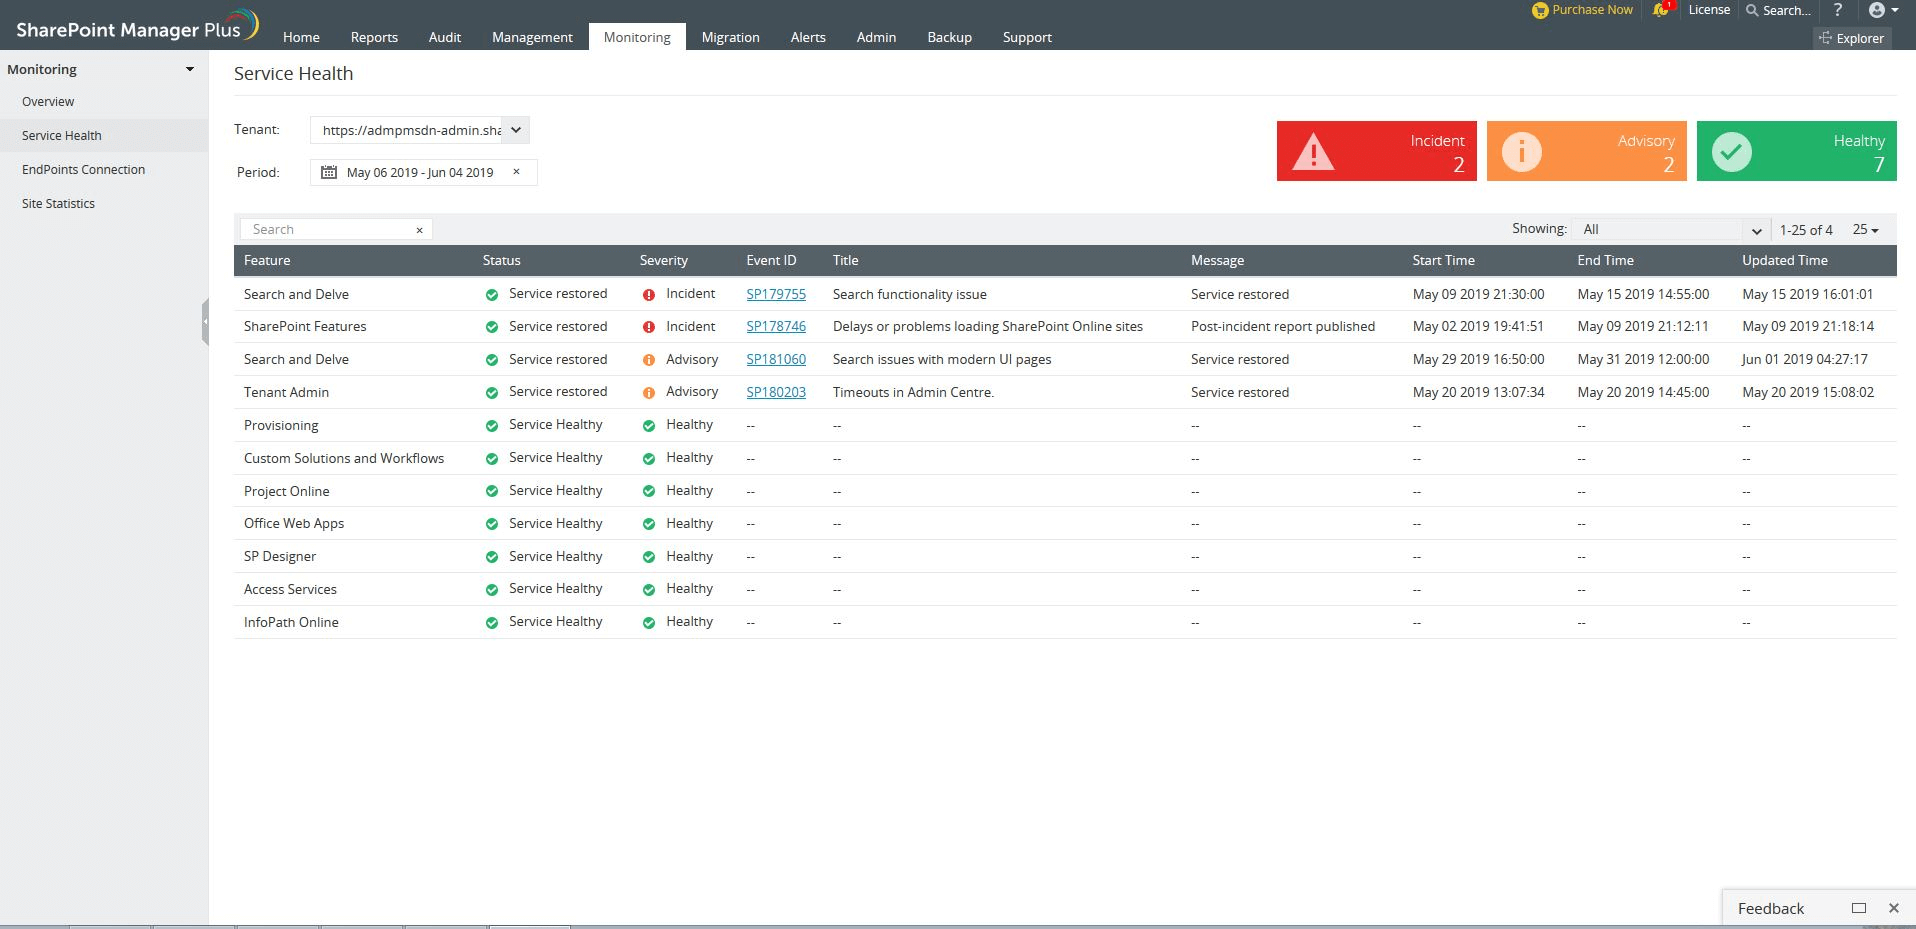Open event SP179755 link

click(x=776, y=294)
